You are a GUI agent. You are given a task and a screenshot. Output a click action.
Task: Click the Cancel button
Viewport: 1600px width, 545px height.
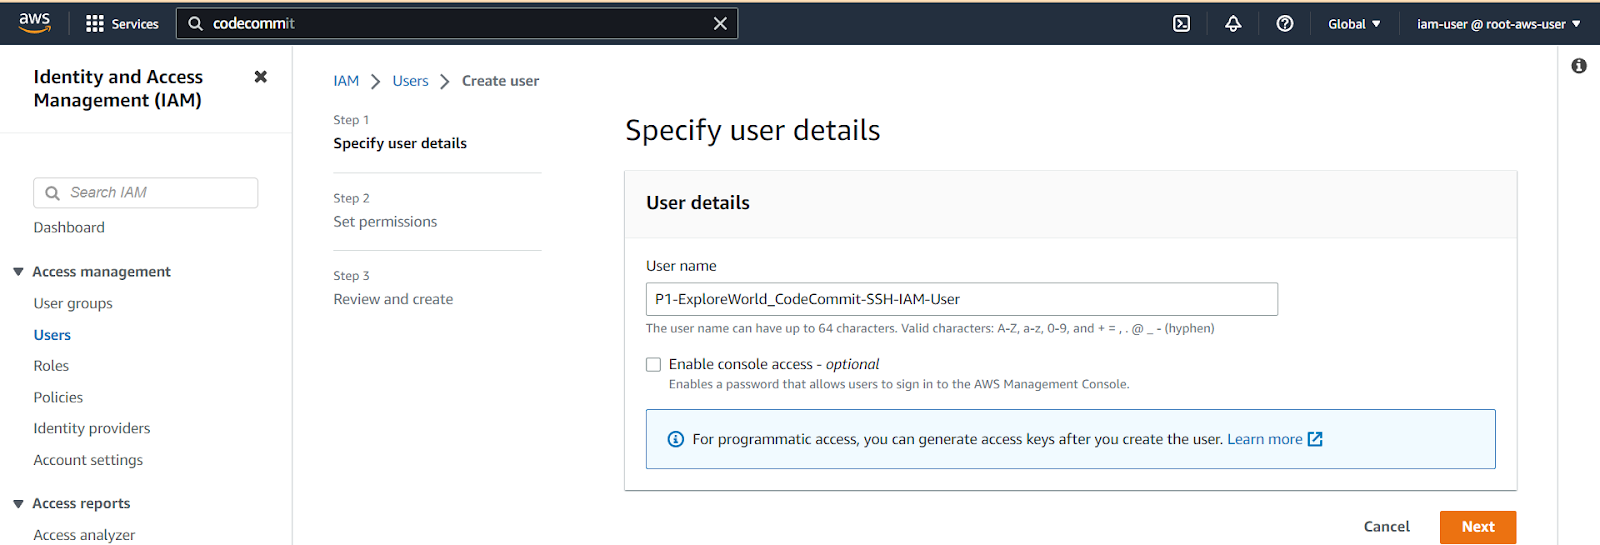1387,527
